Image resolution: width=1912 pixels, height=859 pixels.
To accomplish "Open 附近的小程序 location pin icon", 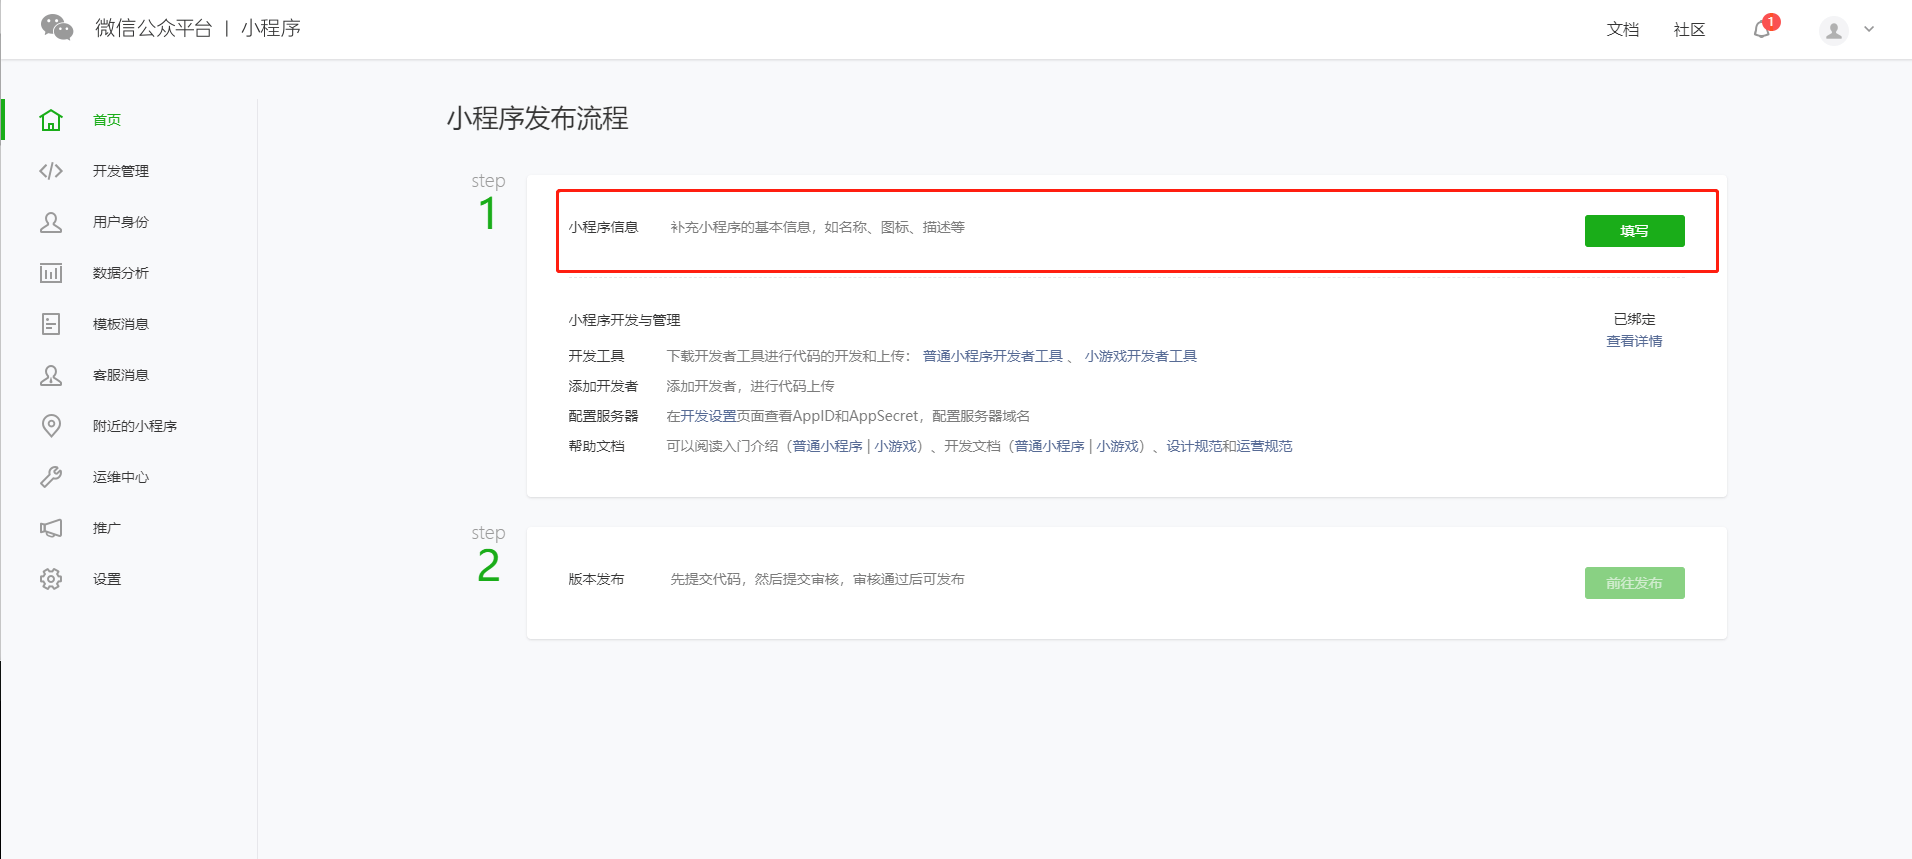I will click(x=51, y=426).
